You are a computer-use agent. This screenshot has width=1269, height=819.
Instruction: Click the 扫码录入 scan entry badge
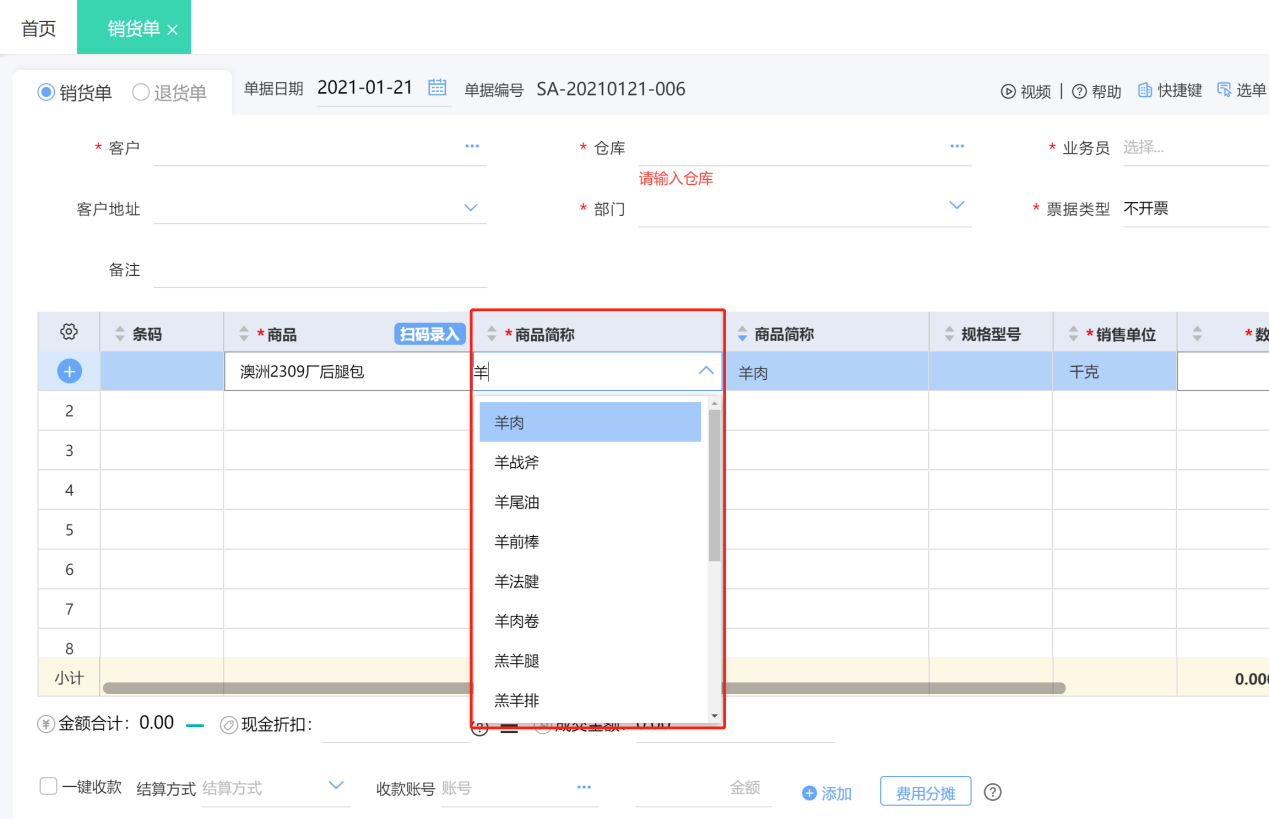coord(430,334)
